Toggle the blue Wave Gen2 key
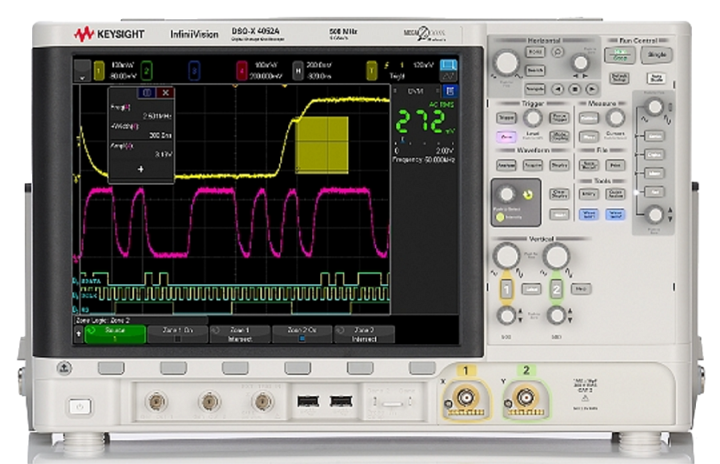Viewport: 720px width, 464px height. click(615, 214)
